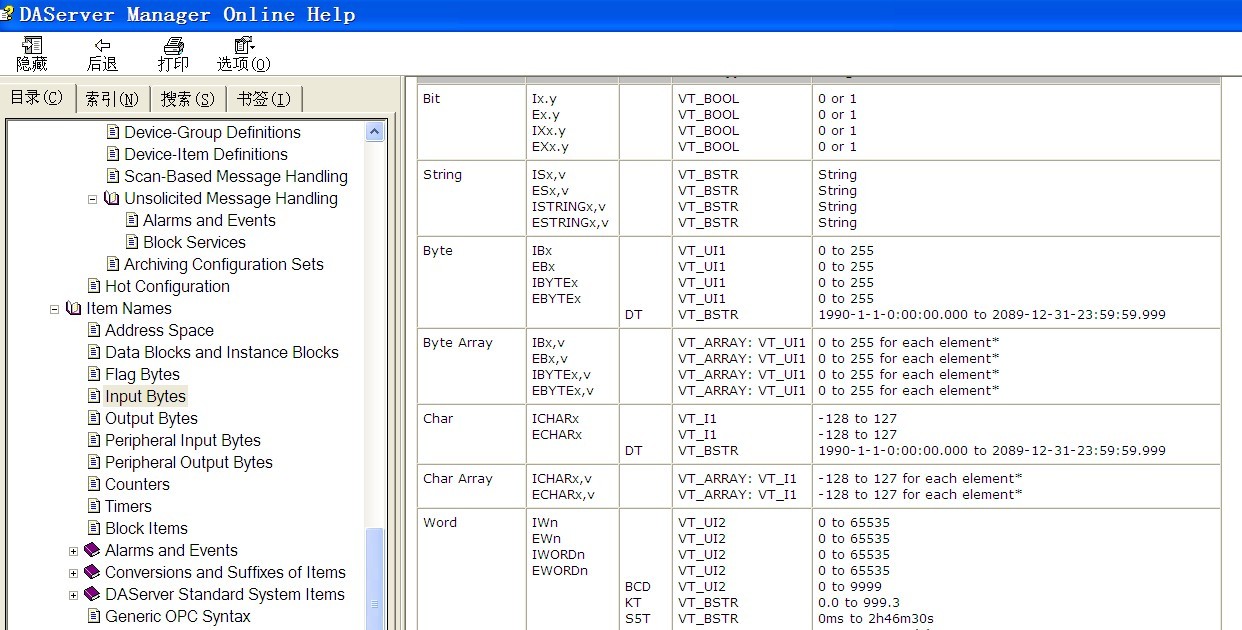Click the Counters page icon
This screenshot has width=1242, height=630.
[x=94, y=484]
